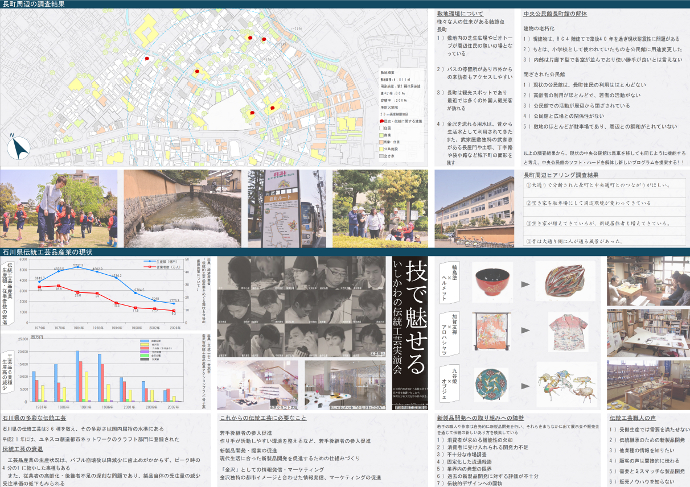The height and width of the screenshot is (487, 690).
Task: Open the photo of people seated at table
Action: (x=649, y=281)
